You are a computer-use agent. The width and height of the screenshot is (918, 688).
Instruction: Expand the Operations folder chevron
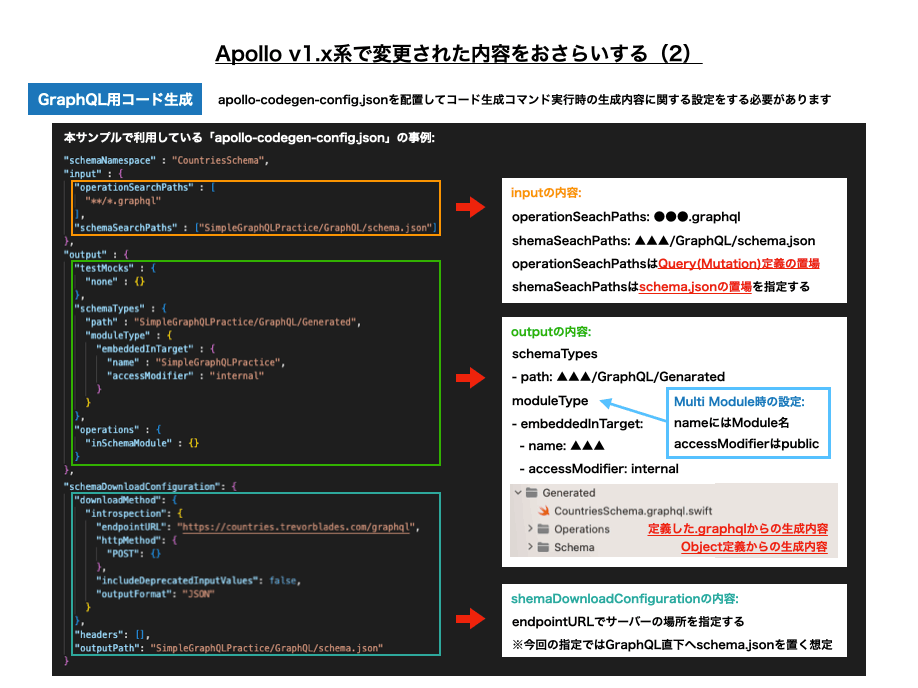(x=530, y=529)
